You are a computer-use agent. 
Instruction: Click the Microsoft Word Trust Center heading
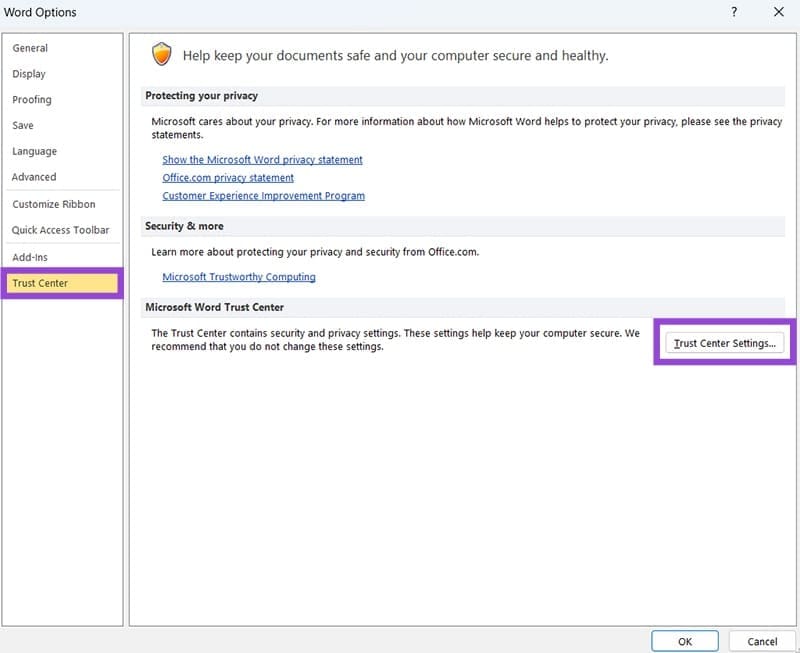tap(214, 307)
